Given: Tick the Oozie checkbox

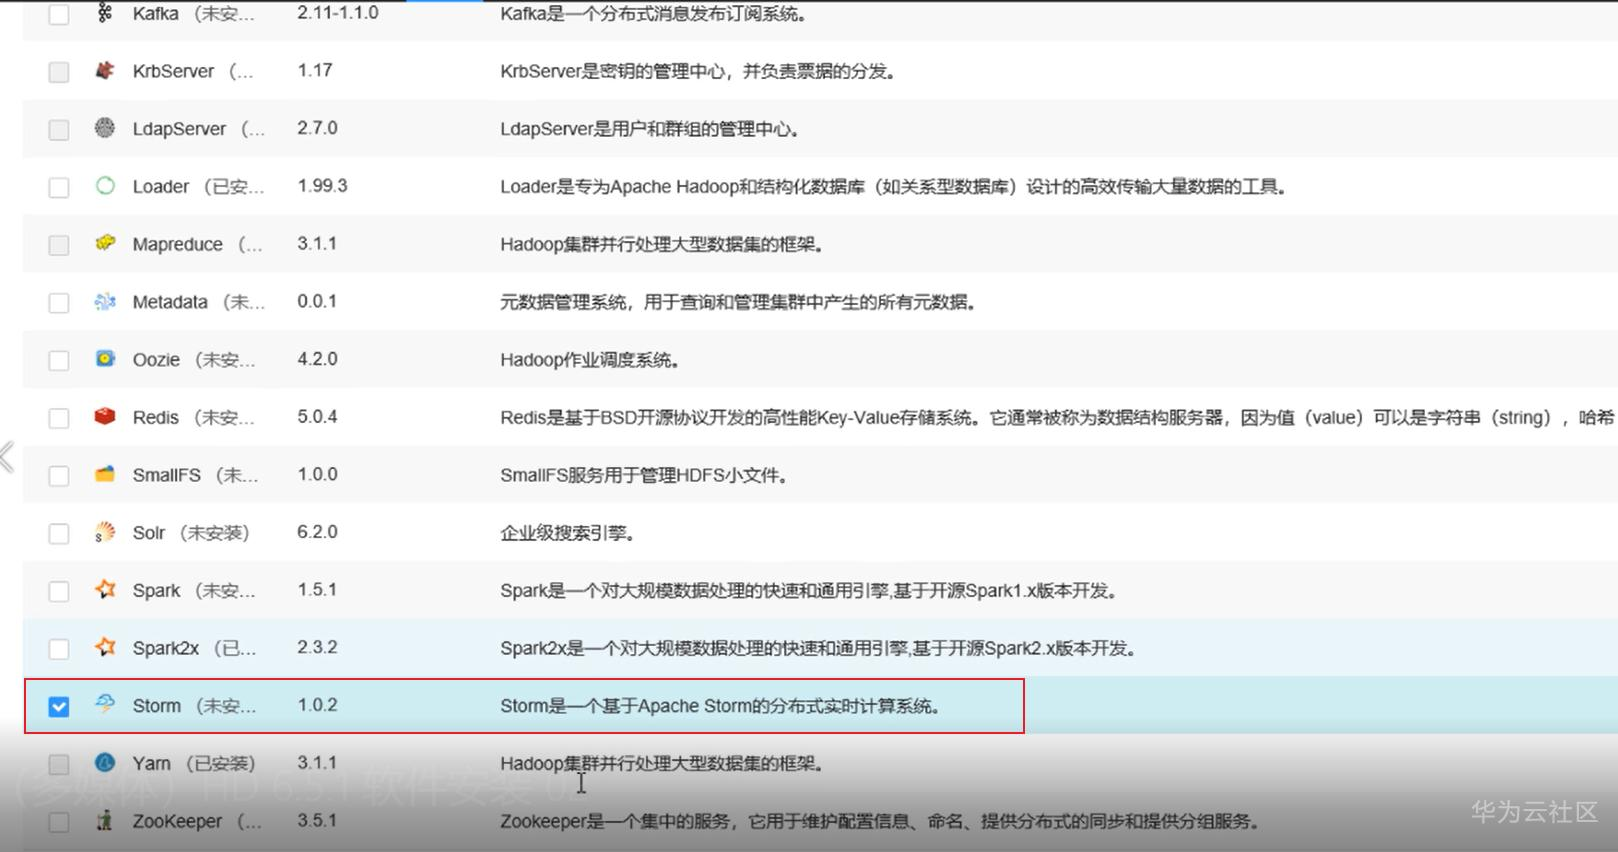Looking at the screenshot, I should click(x=59, y=360).
